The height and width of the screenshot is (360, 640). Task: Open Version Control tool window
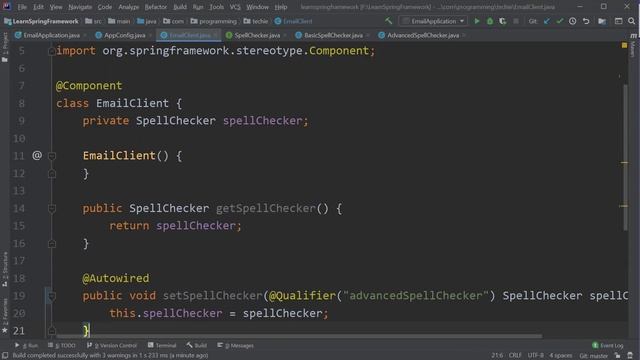point(112,345)
